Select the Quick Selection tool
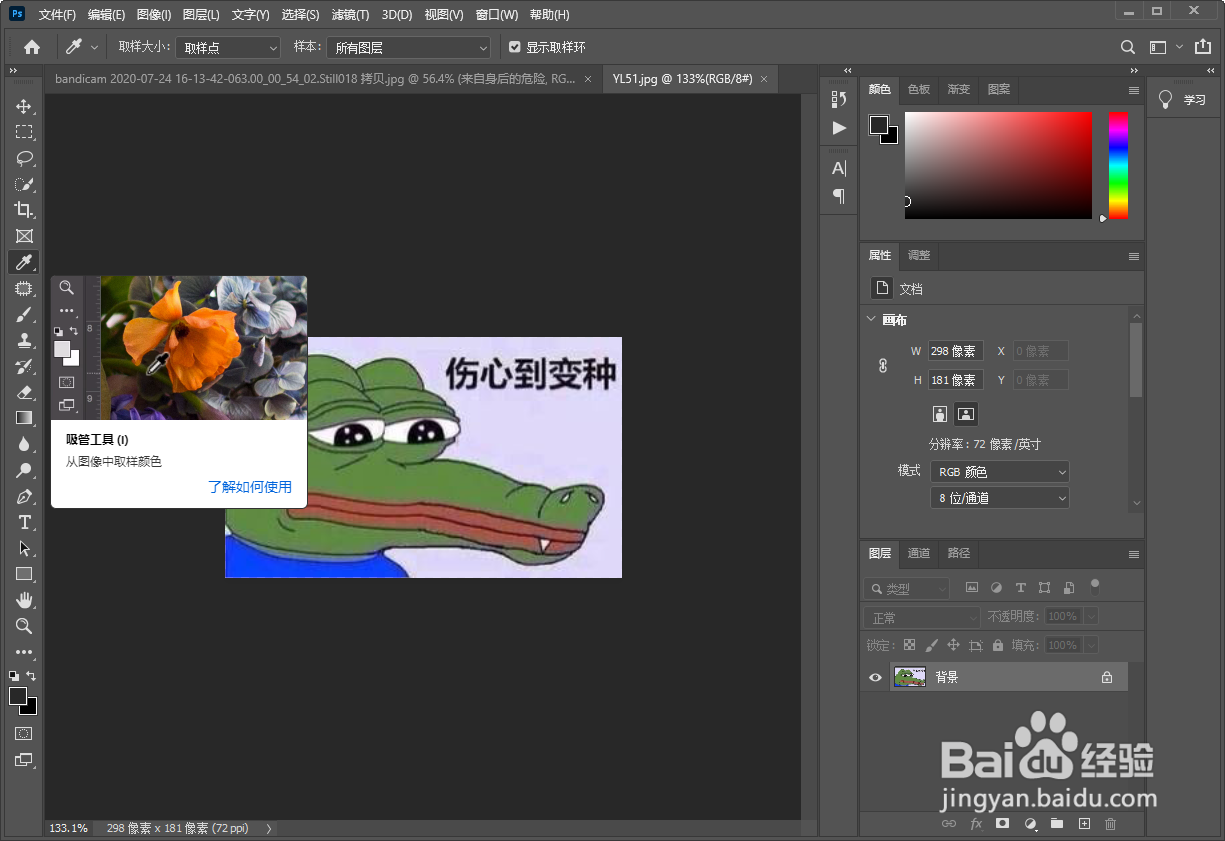 pos(24,184)
